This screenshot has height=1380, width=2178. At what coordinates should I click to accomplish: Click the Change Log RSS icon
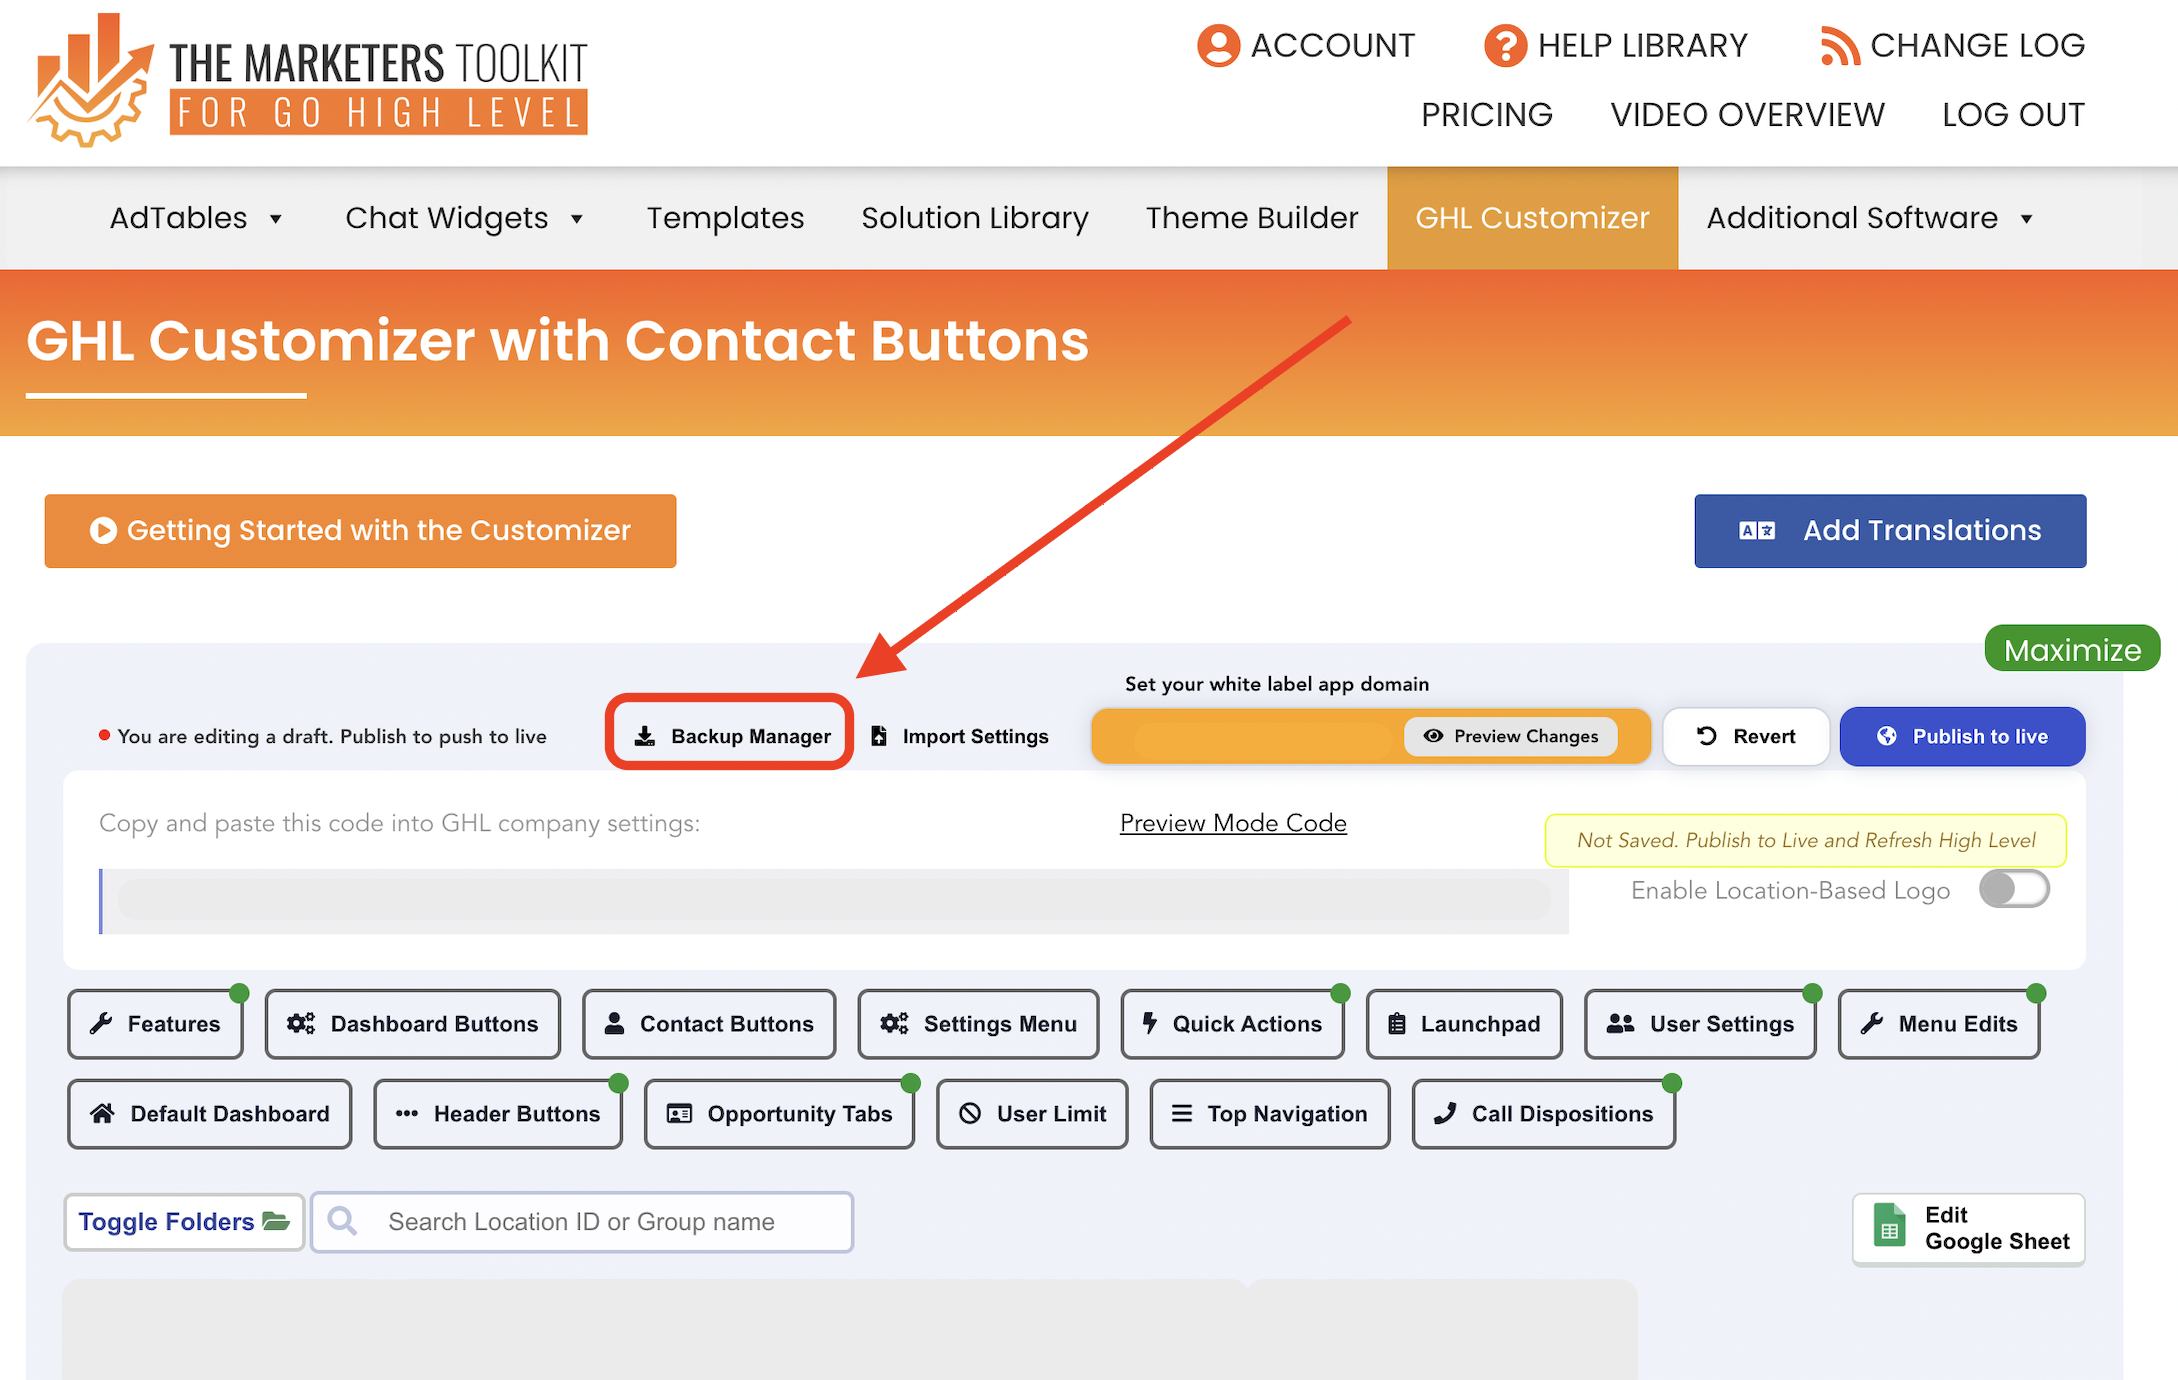tap(1839, 46)
